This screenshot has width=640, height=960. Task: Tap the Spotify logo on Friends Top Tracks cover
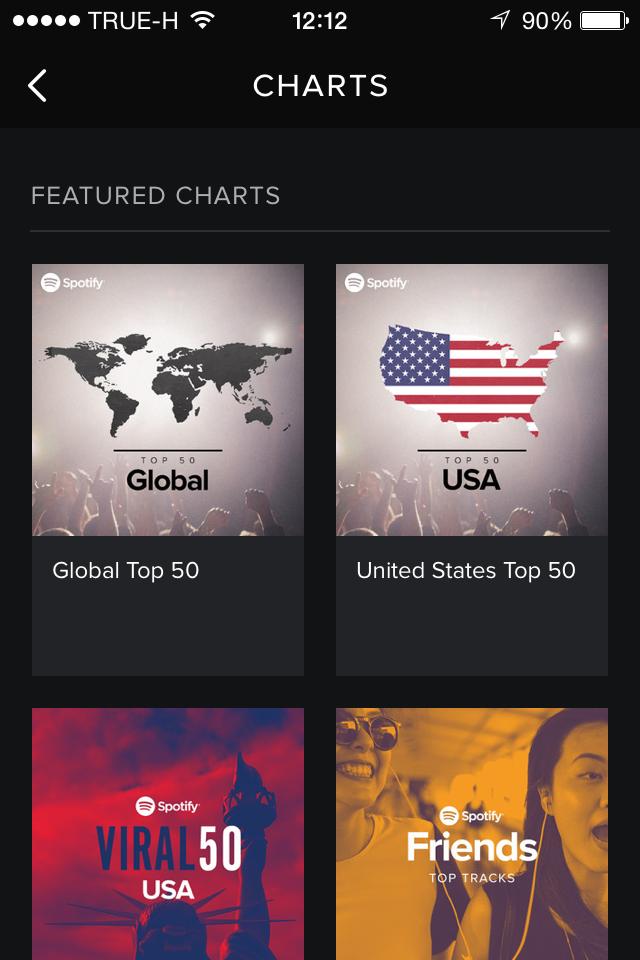472,816
